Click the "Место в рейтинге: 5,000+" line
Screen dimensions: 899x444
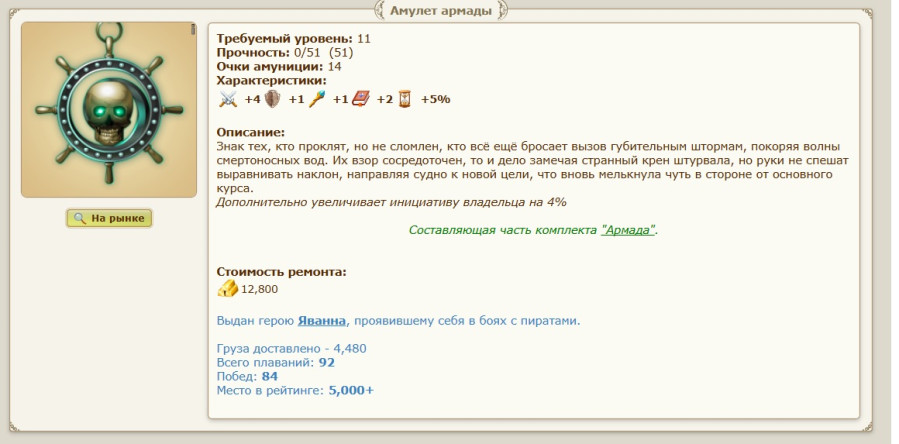coord(295,390)
